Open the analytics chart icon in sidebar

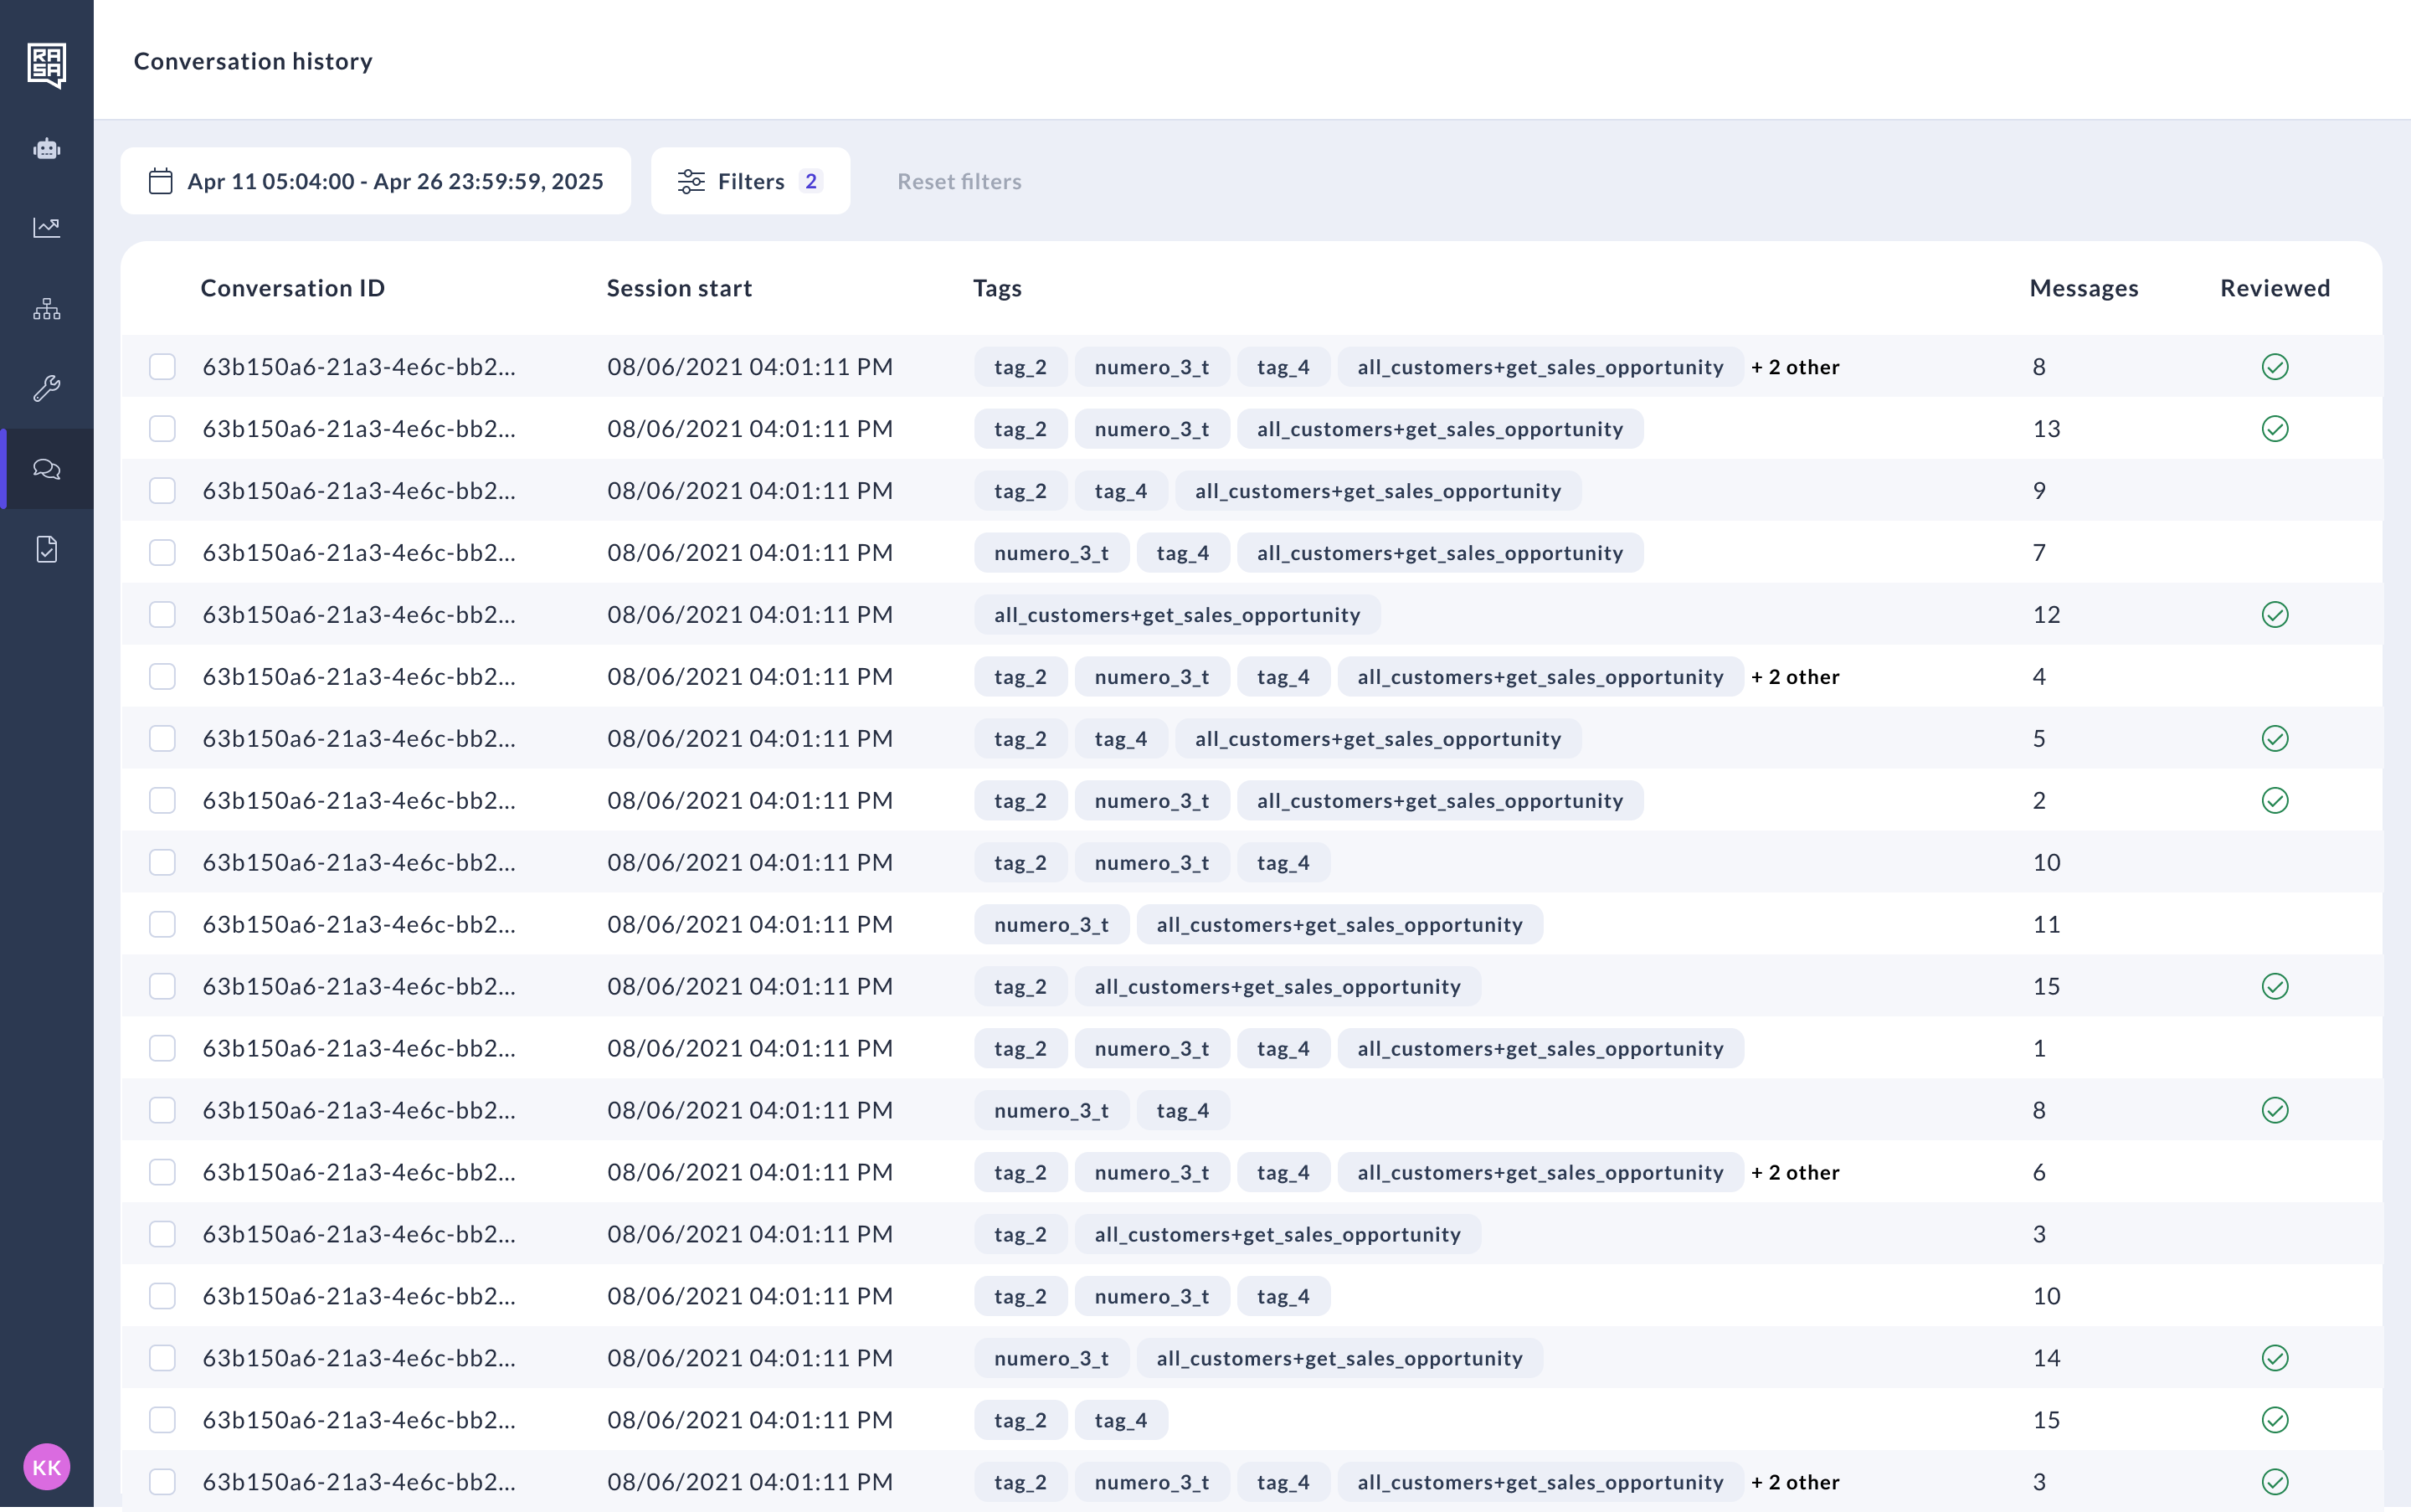tap(46, 228)
